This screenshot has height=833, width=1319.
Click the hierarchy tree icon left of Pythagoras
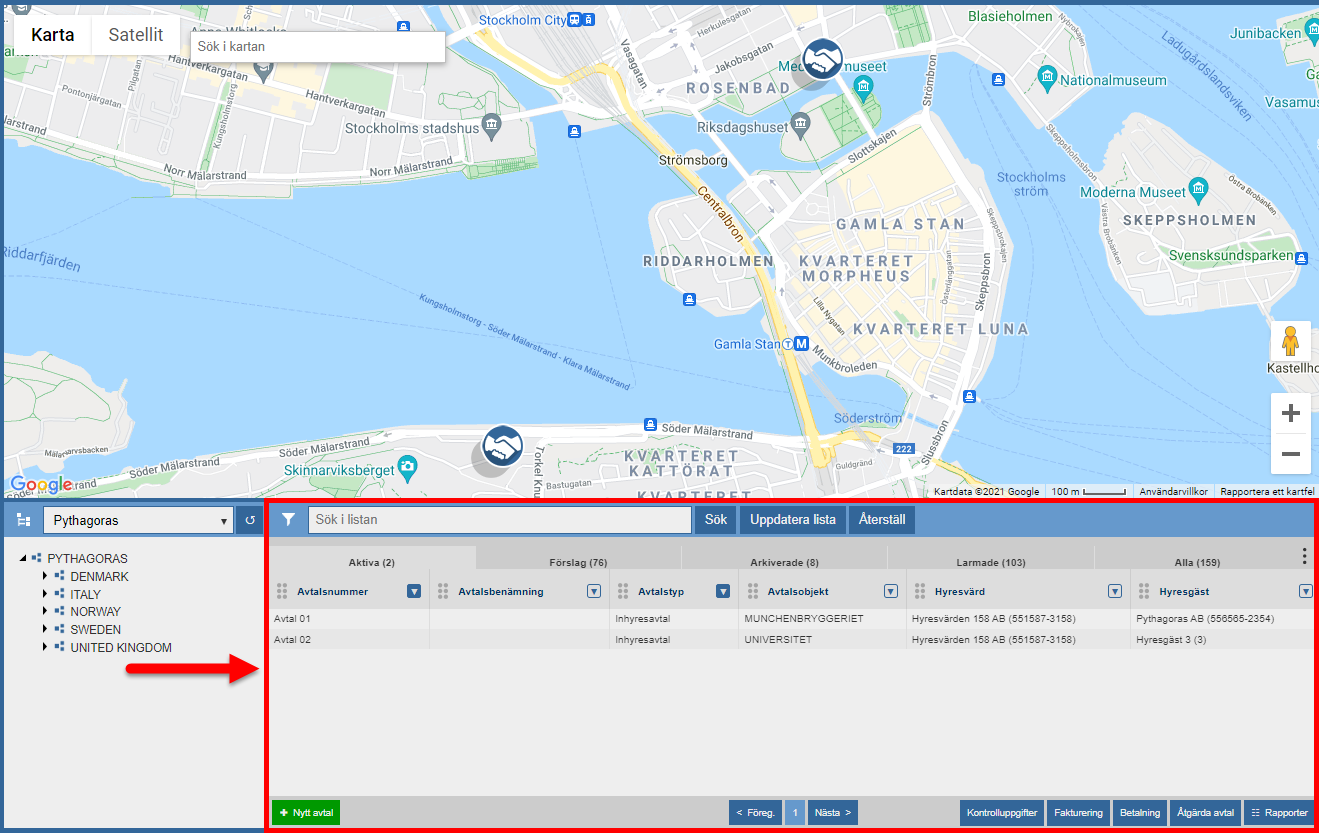point(24,521)
